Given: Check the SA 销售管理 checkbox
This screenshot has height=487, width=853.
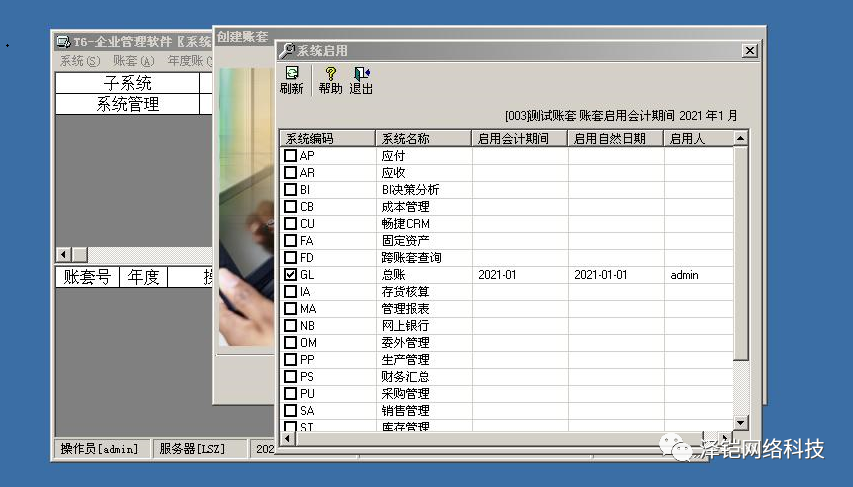Looking at the screenshot, I should pos(290,411).
